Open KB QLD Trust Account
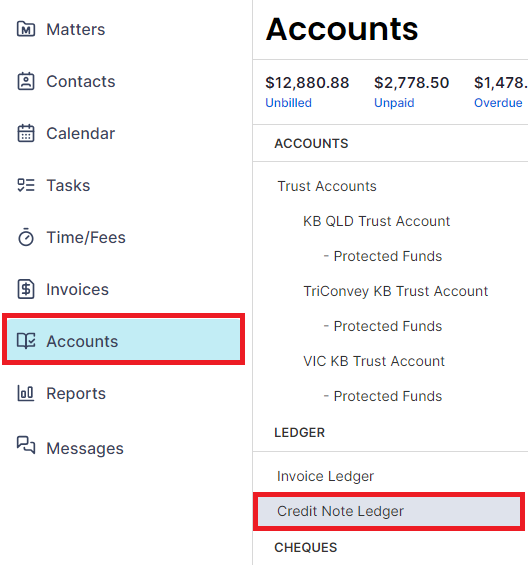Image resolution: width=528 pixels, height=565 pixels. click(x=377, y=221)
